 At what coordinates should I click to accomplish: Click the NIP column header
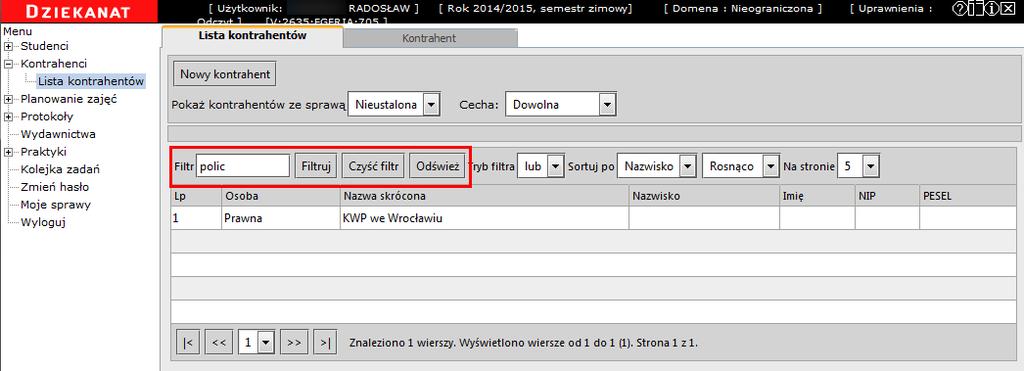[x=887, y=196]
